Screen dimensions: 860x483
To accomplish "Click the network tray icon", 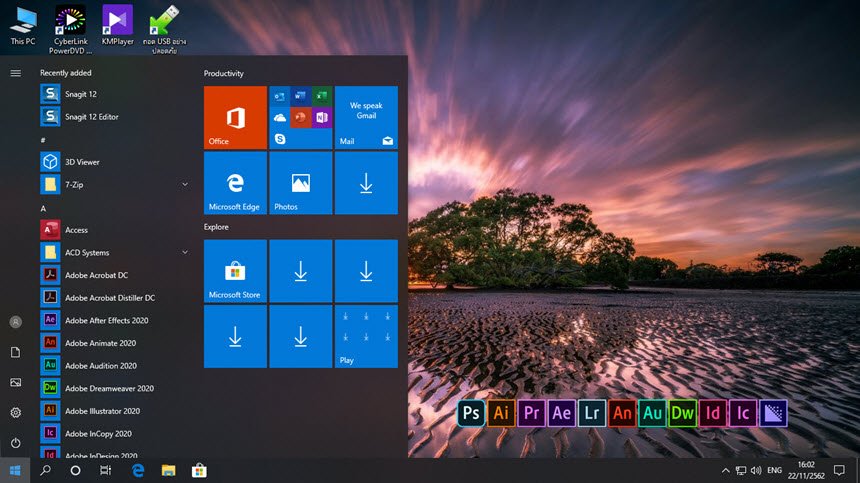I will click(741, 470).
